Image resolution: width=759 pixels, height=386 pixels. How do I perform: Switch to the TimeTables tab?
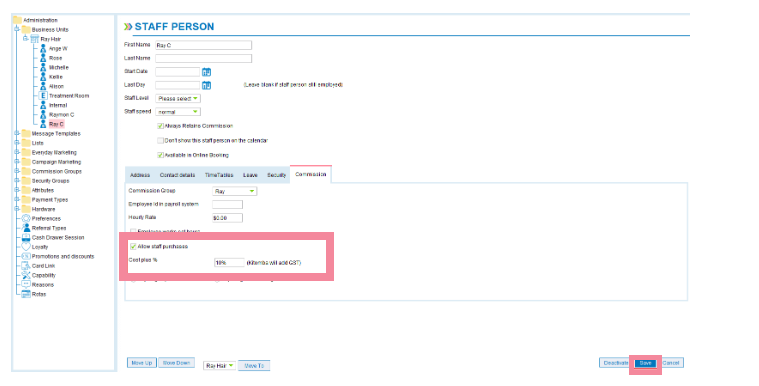[x=219, y=175]
